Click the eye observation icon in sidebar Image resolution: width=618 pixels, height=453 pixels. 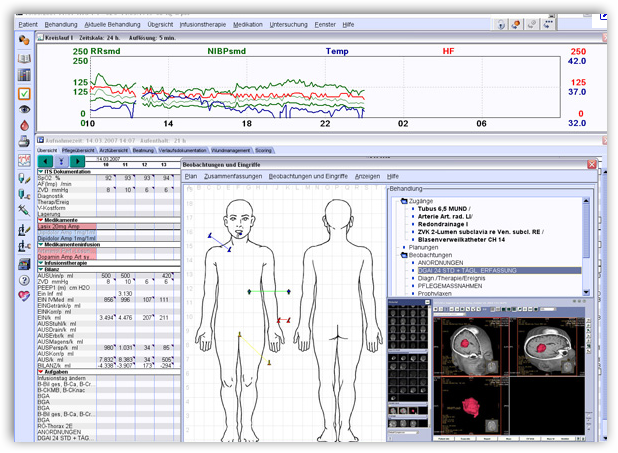click(x=24, y=109)
